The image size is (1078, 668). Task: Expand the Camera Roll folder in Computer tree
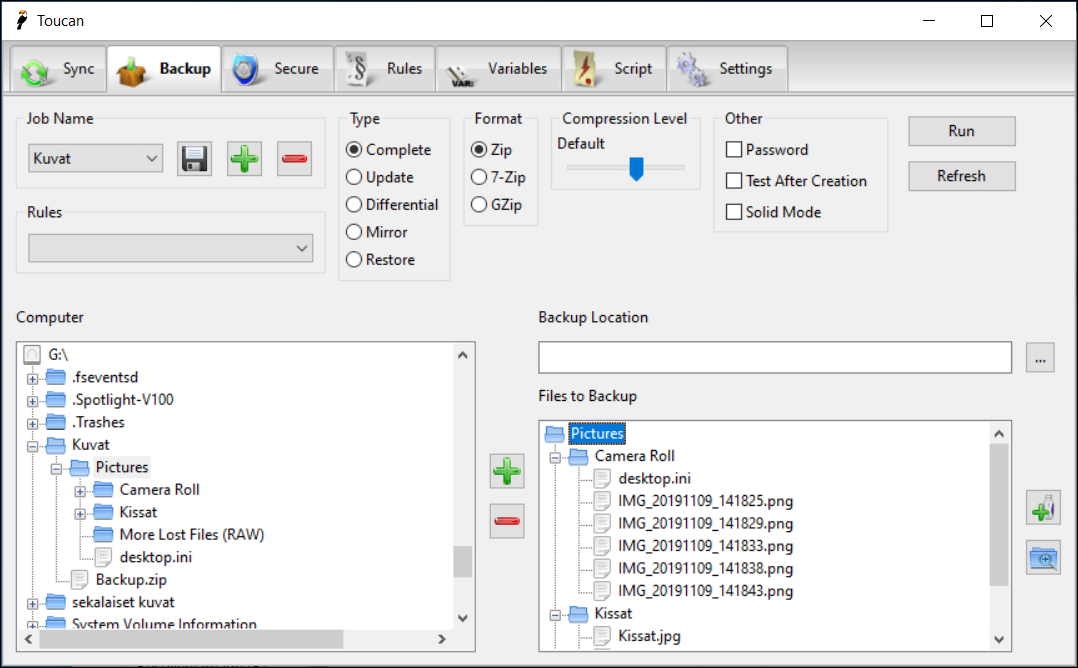[x=80, y=490]
